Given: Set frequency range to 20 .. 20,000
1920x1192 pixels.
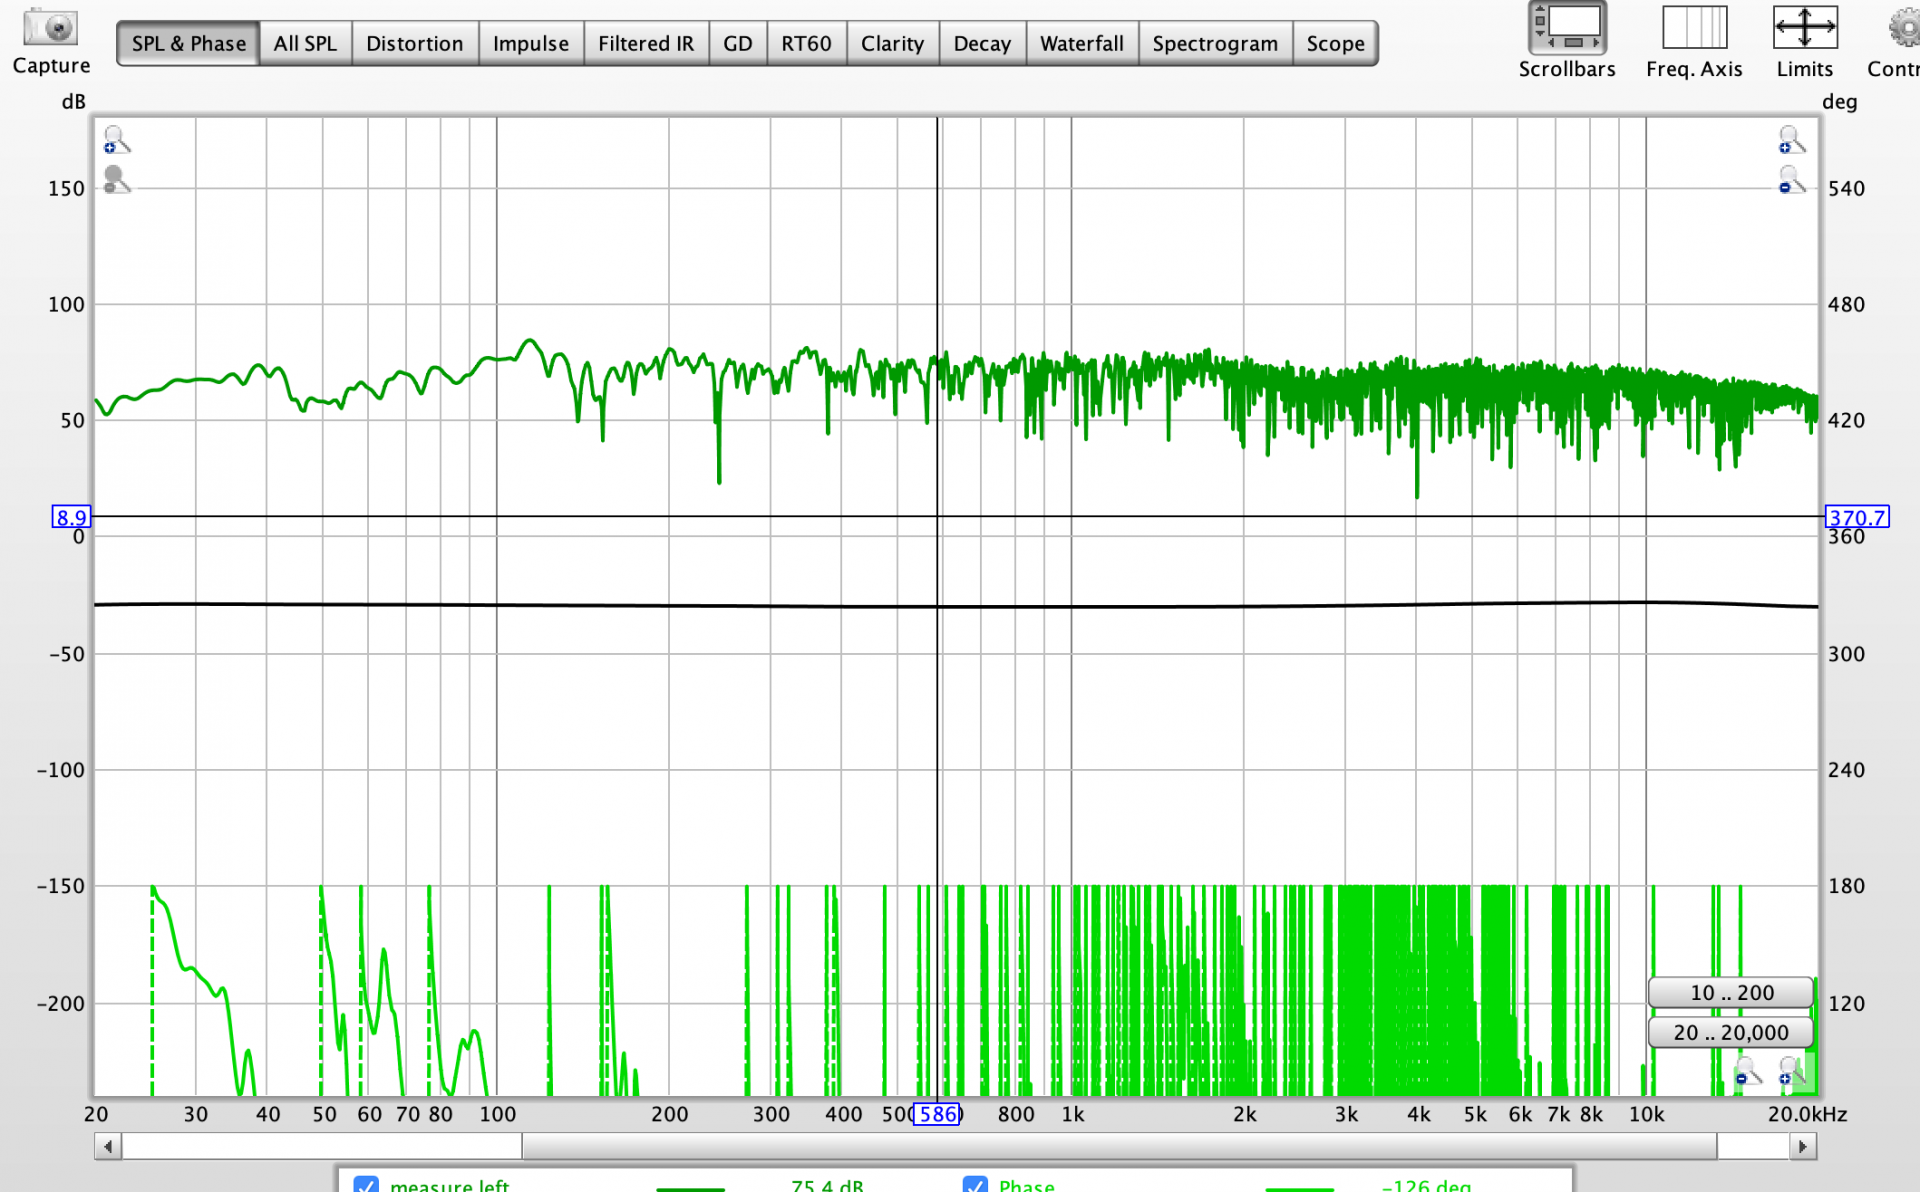Looking at the screenshot, I should pos(1731,1032).
